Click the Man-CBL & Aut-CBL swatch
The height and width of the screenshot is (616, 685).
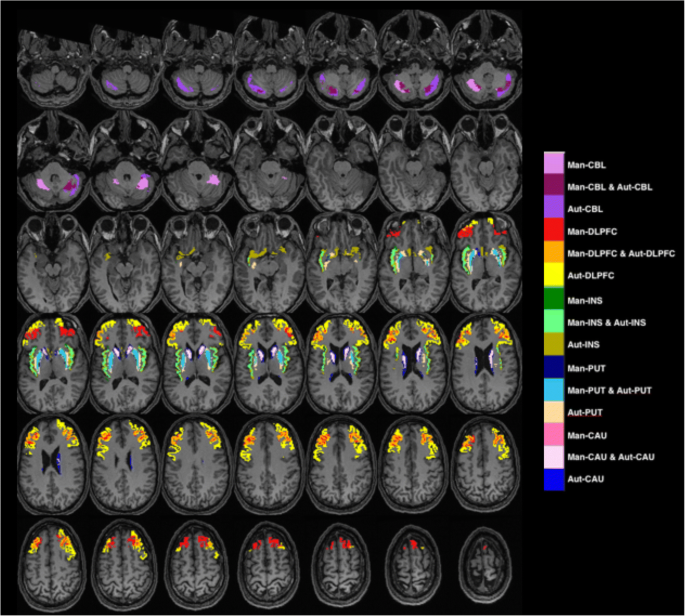point(554,185)
